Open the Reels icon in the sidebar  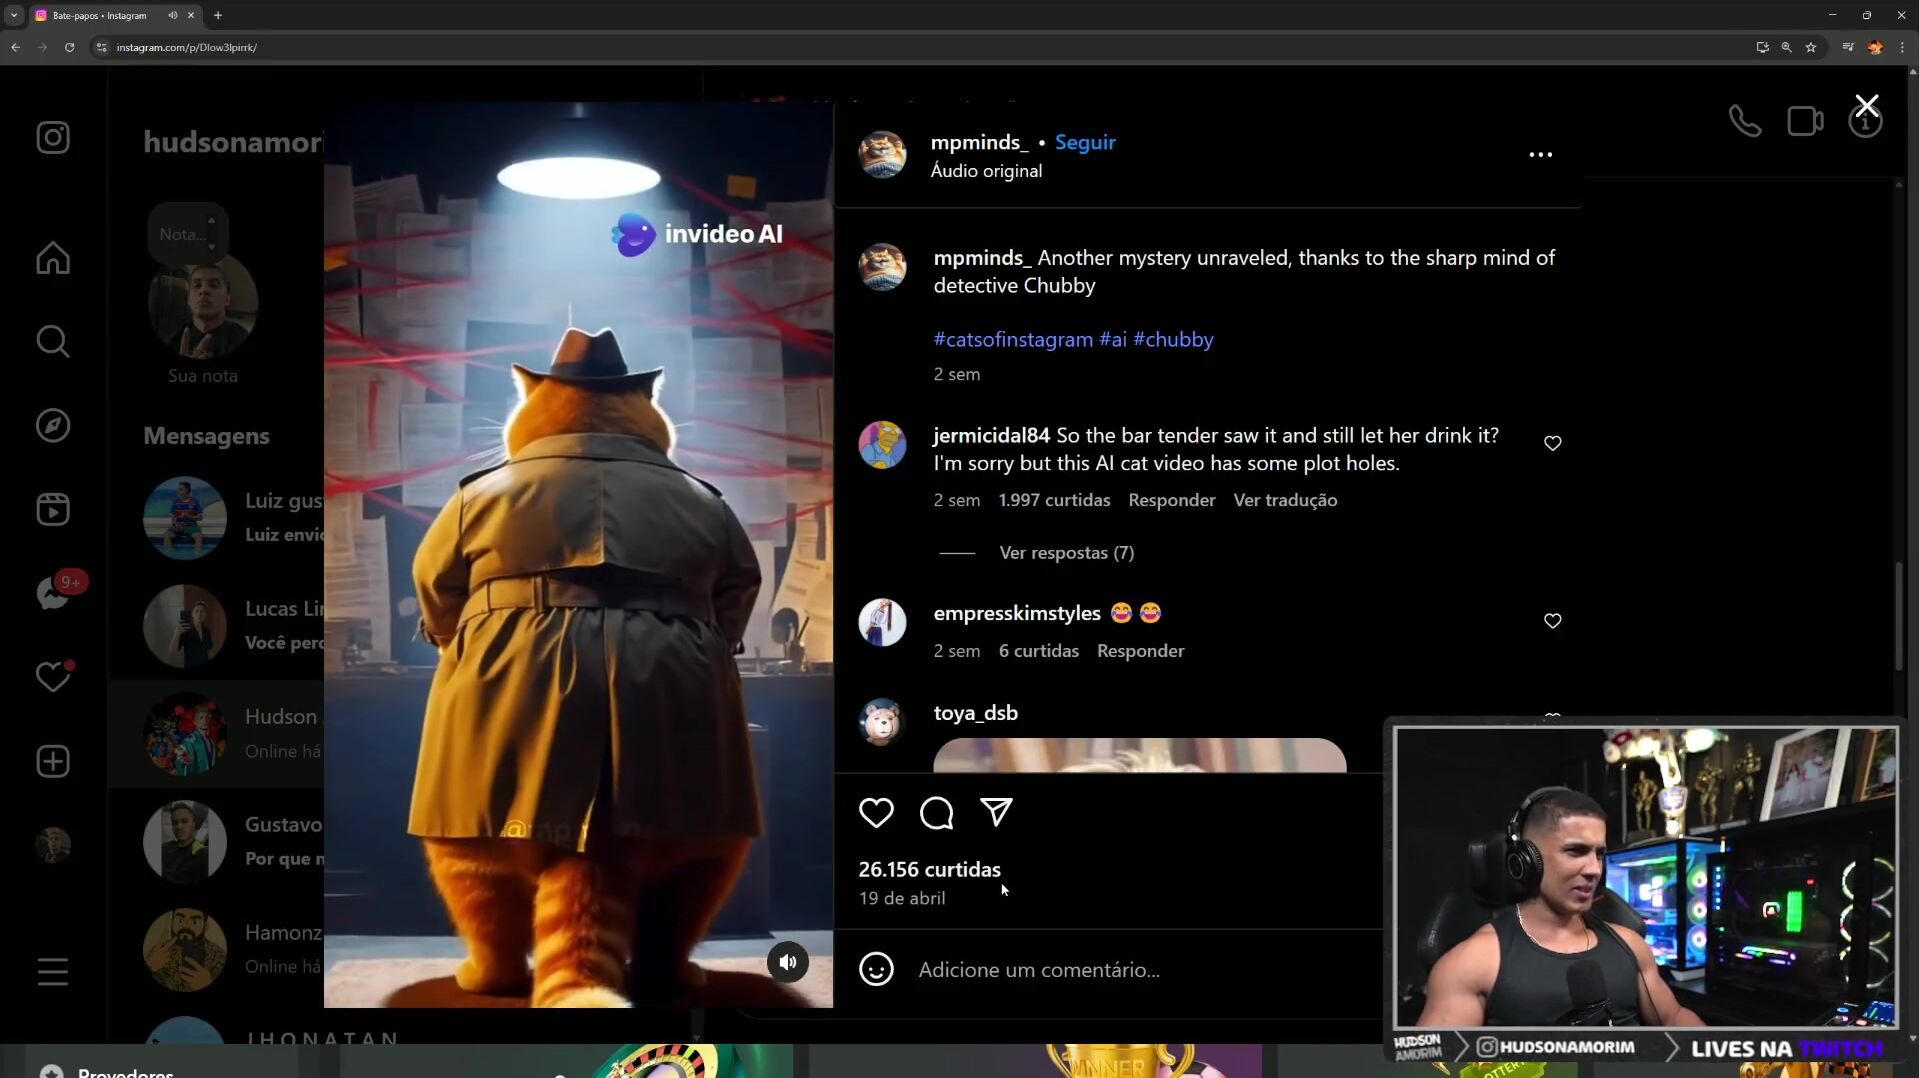tap(53, 510)
